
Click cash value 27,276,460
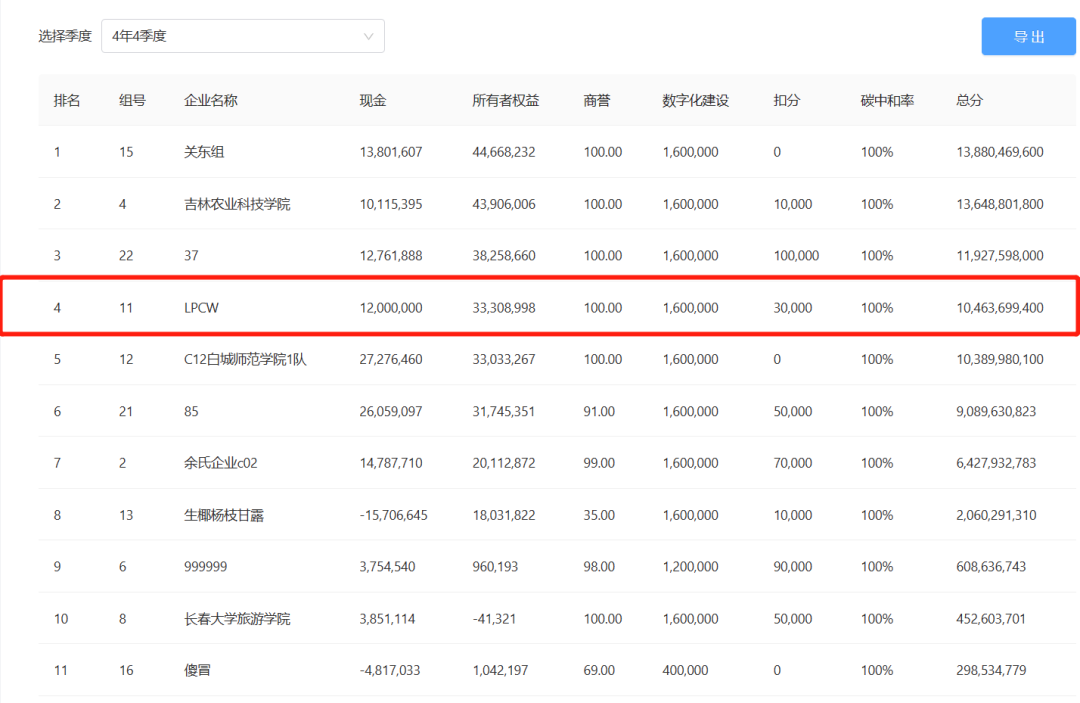(391, 359)
